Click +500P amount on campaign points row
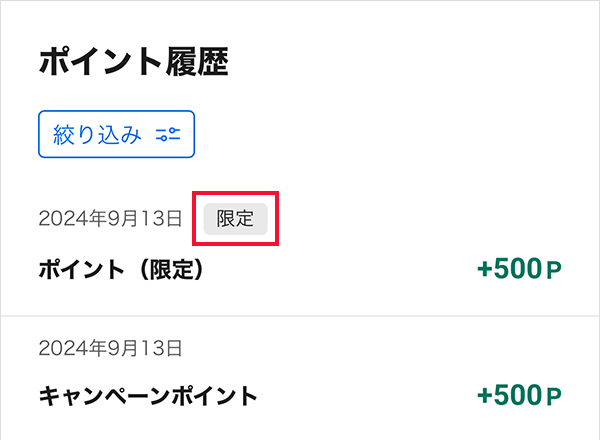The image size is (600, 440). (519, 395)
